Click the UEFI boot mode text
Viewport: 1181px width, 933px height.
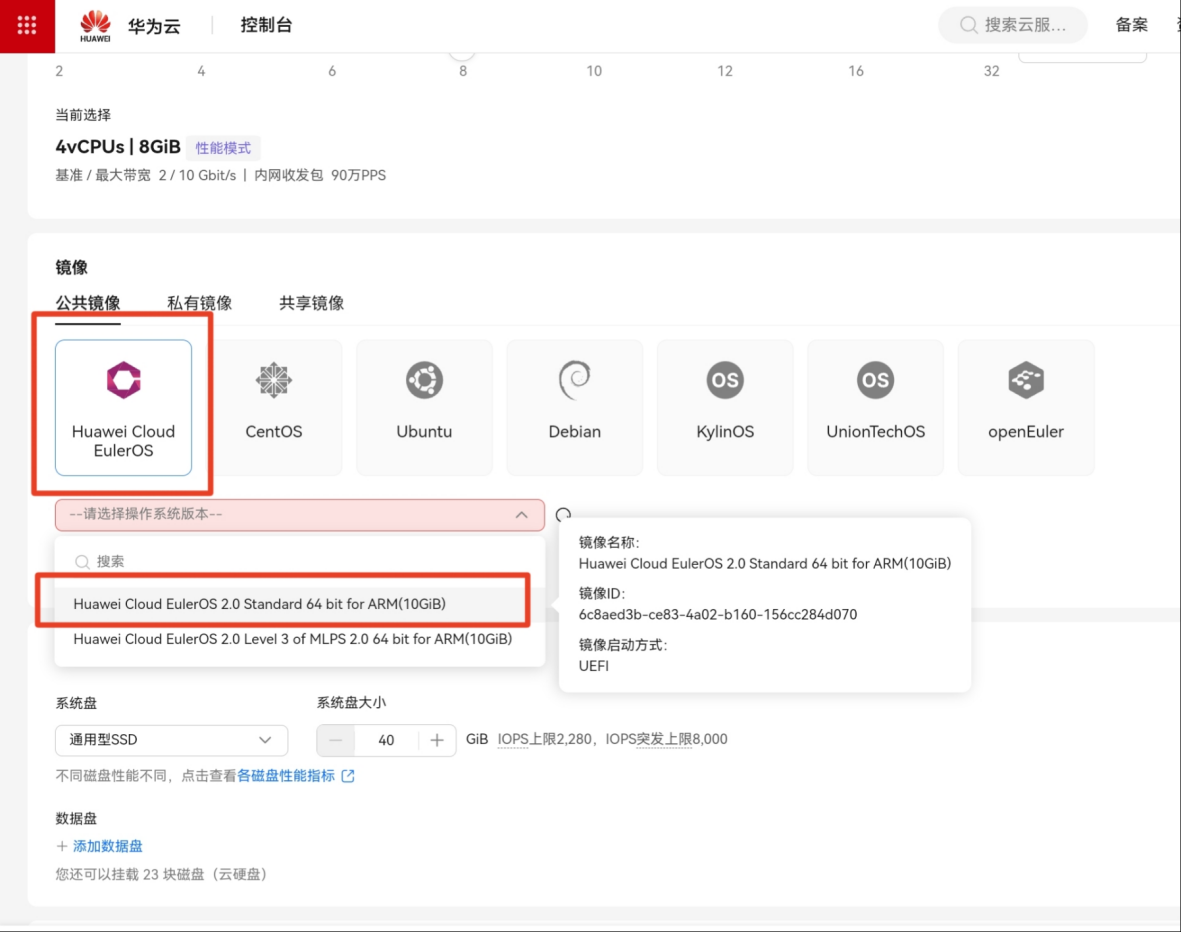tap(594, 666)
